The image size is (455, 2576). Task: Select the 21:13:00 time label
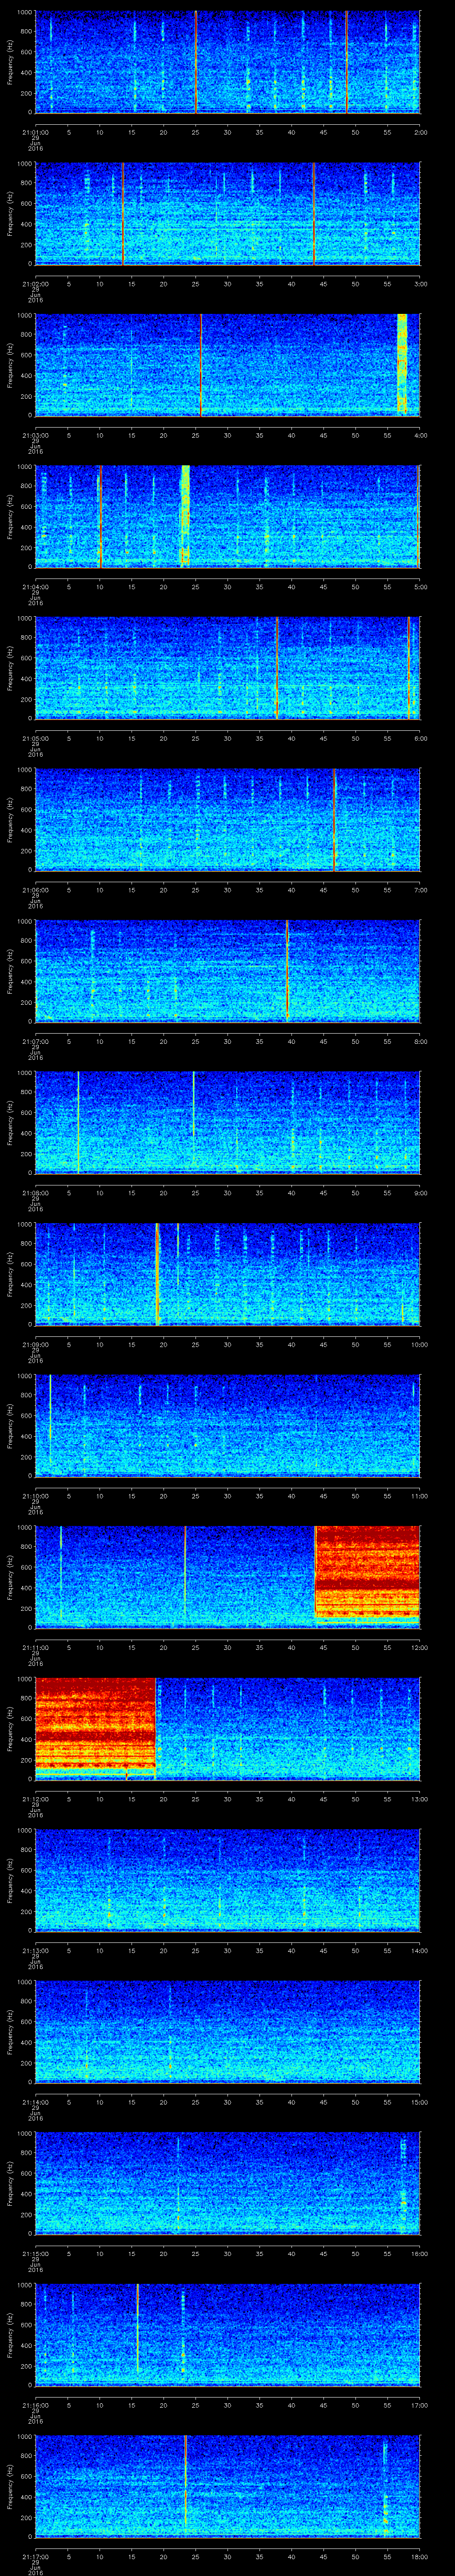pyautogui.click(x=35, y=1951)
